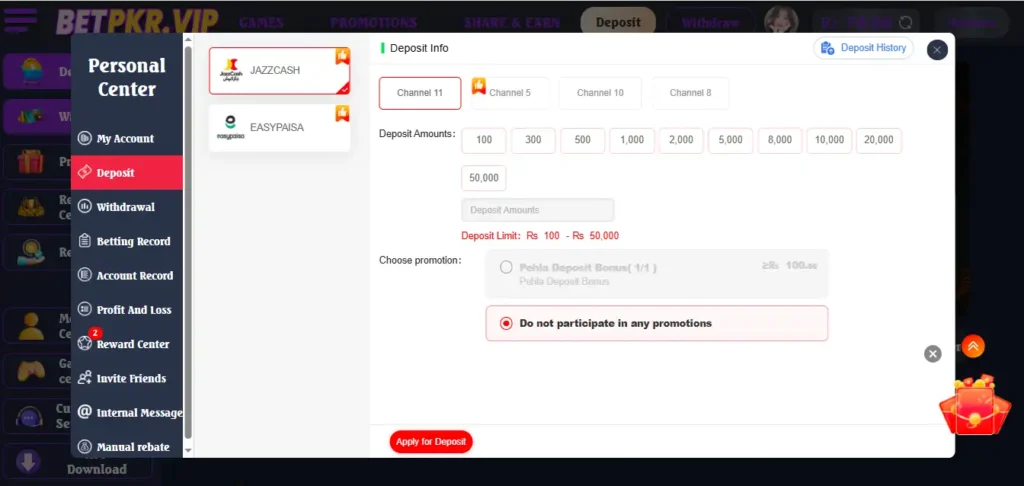Open Deposit History
This screenshot has width=1024, height=486.
(863, 48)
